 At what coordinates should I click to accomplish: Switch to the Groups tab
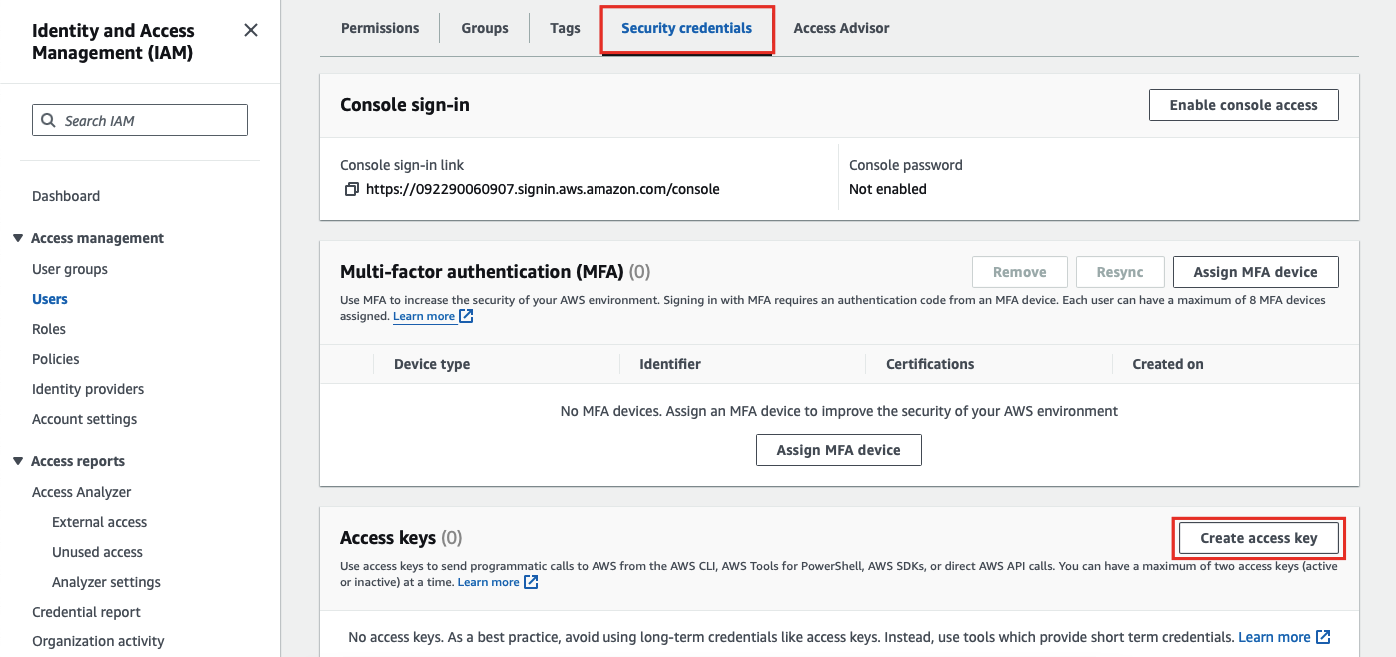485,28
